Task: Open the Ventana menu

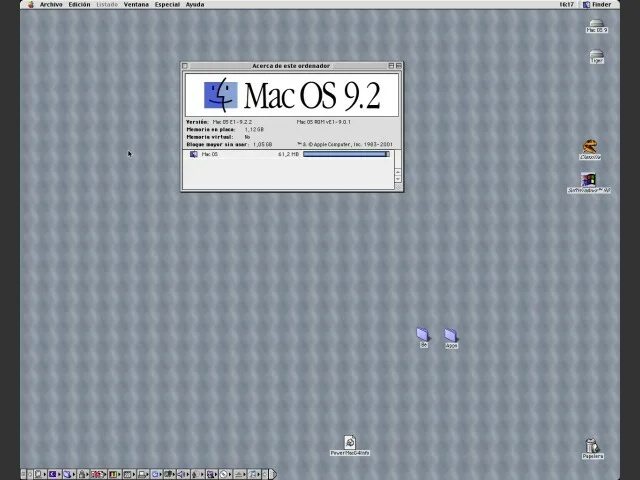Action: [x=136, y=4]
